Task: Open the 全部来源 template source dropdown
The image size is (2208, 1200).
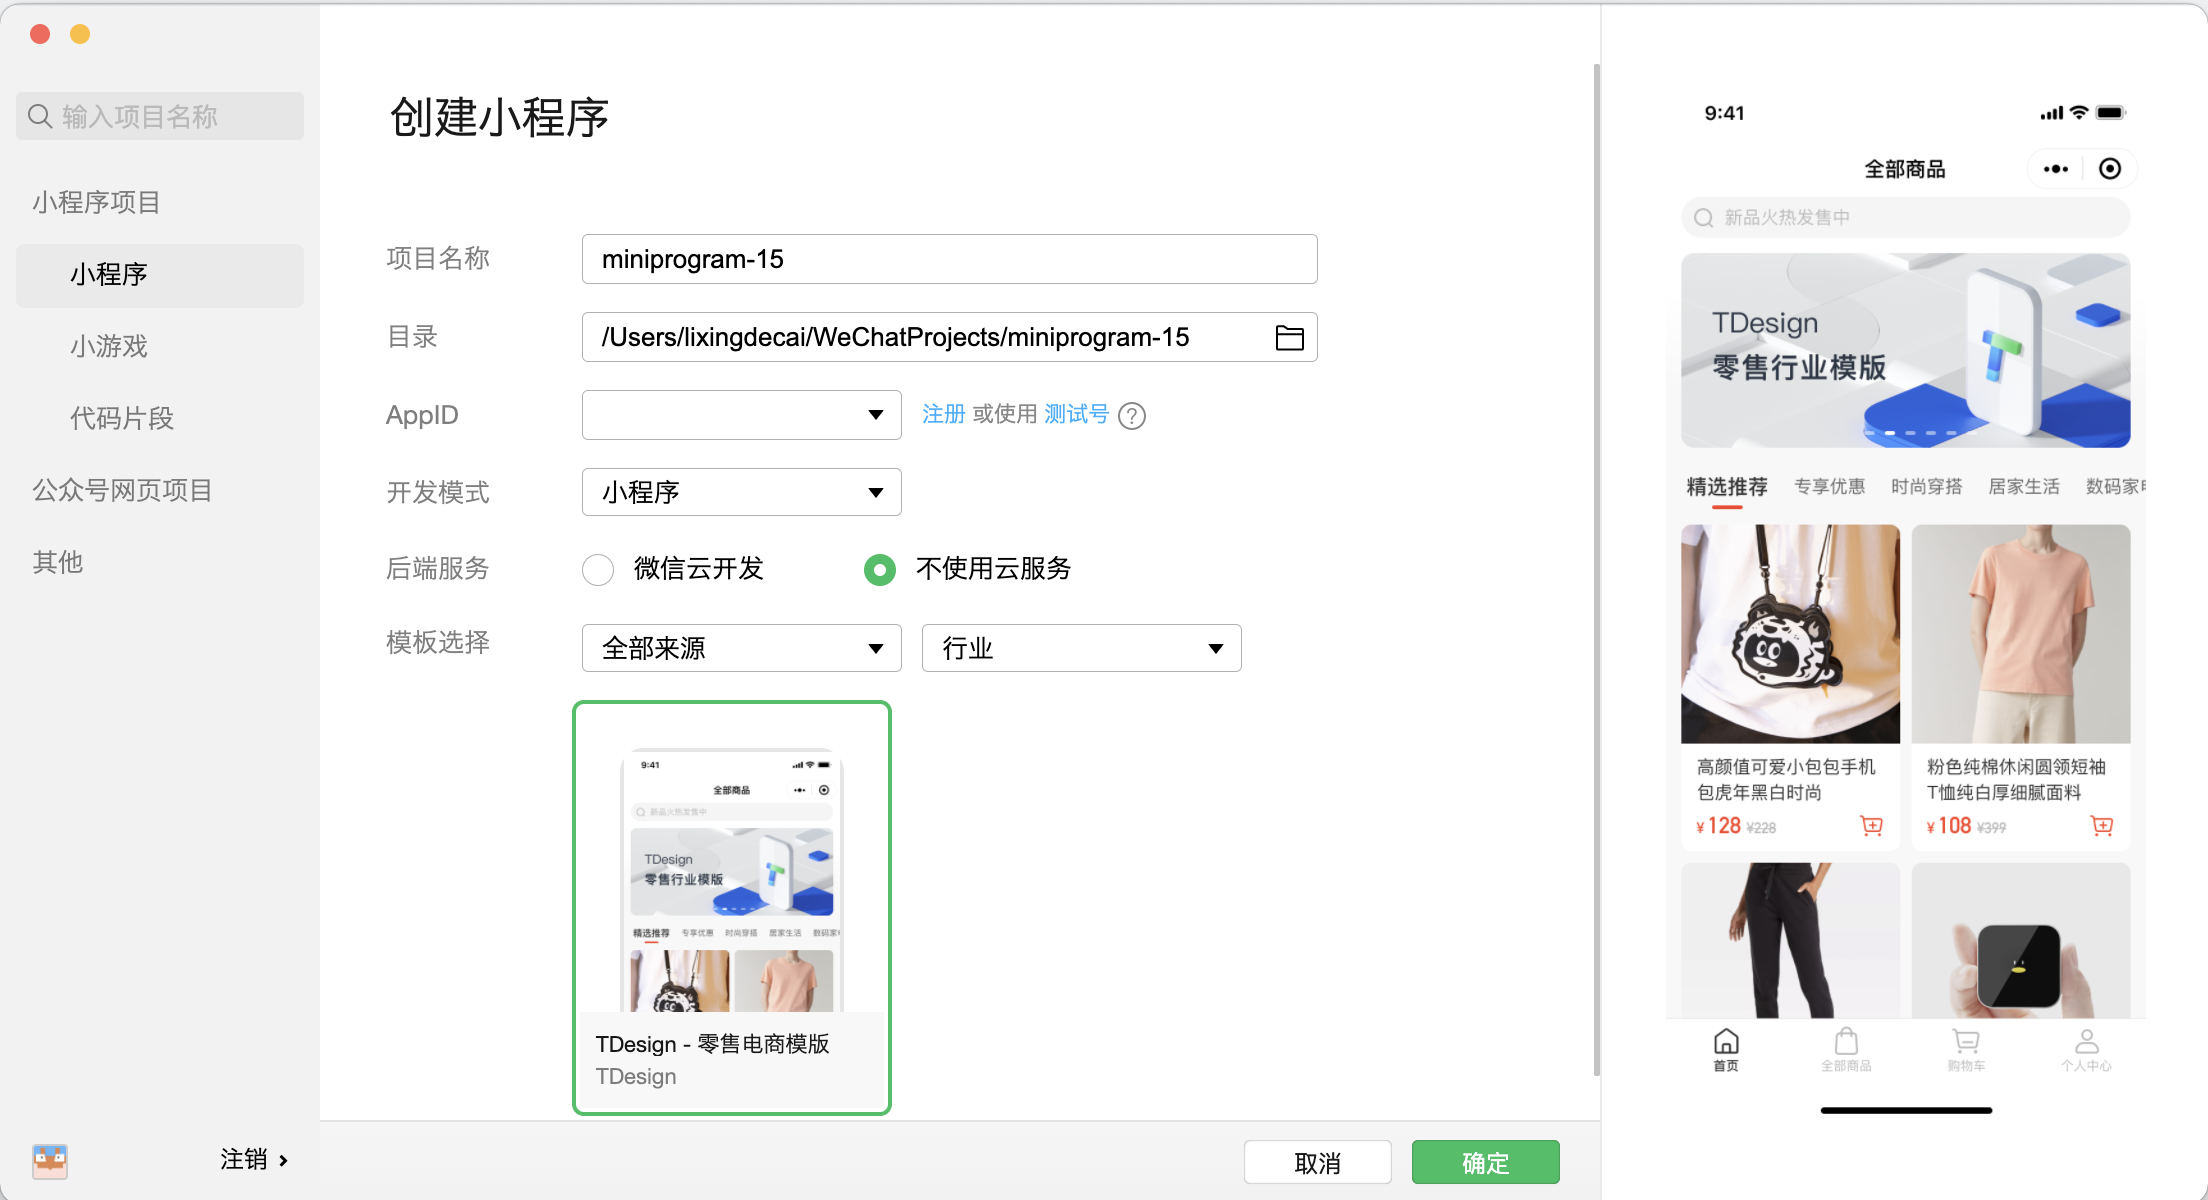Action: (x=742, y=648)
